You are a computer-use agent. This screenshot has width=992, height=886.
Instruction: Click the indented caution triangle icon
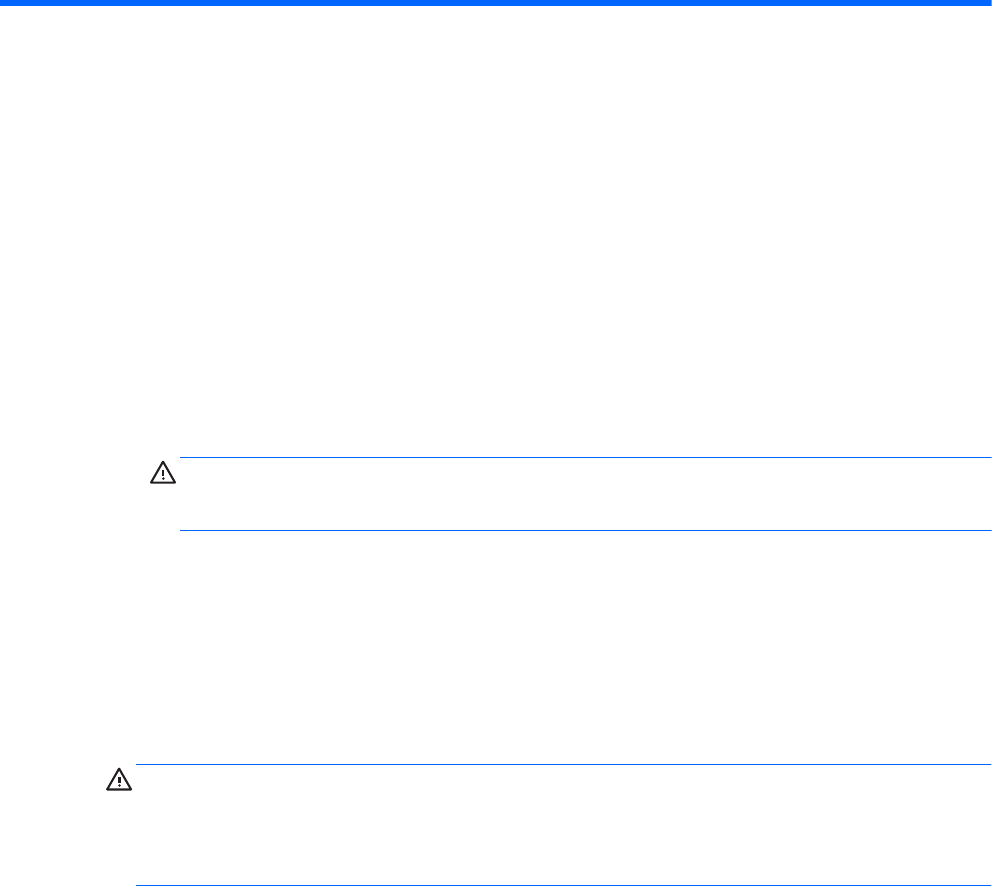click(x=163, y=471)
